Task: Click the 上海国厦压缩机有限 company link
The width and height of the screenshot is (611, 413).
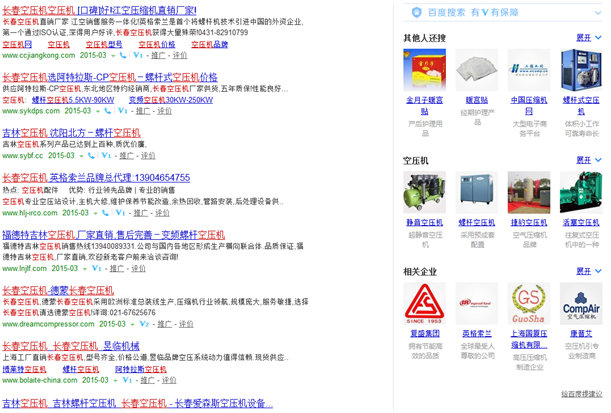Action: click(529, 339)
